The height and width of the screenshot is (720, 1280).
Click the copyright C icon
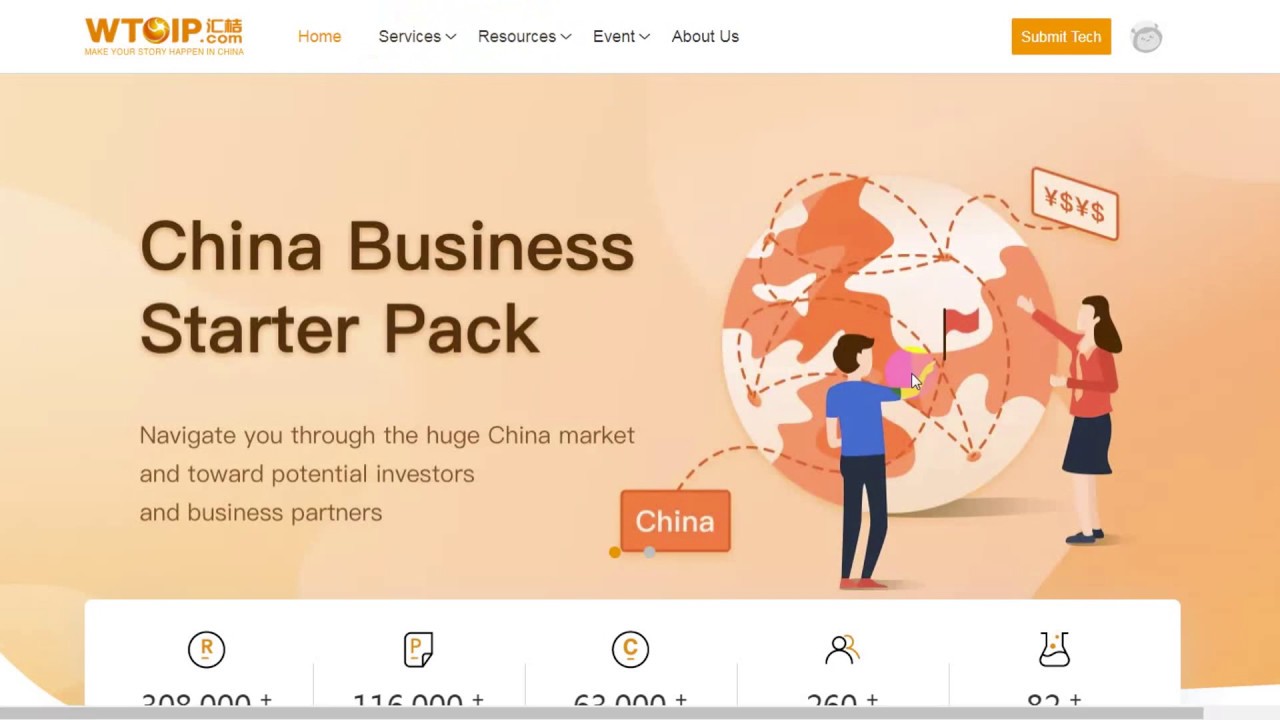(630, 649)
